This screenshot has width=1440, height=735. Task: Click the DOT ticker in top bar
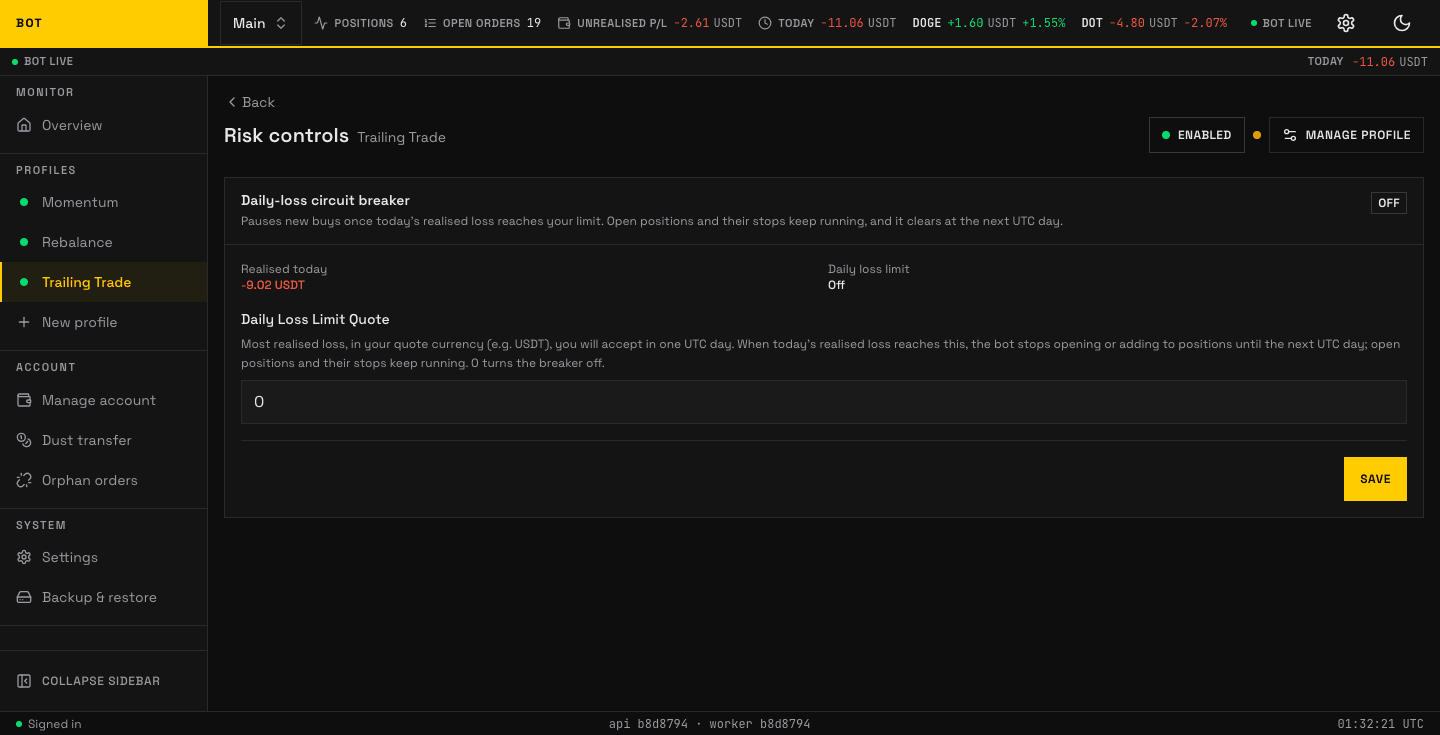[x=1154, y=23]
